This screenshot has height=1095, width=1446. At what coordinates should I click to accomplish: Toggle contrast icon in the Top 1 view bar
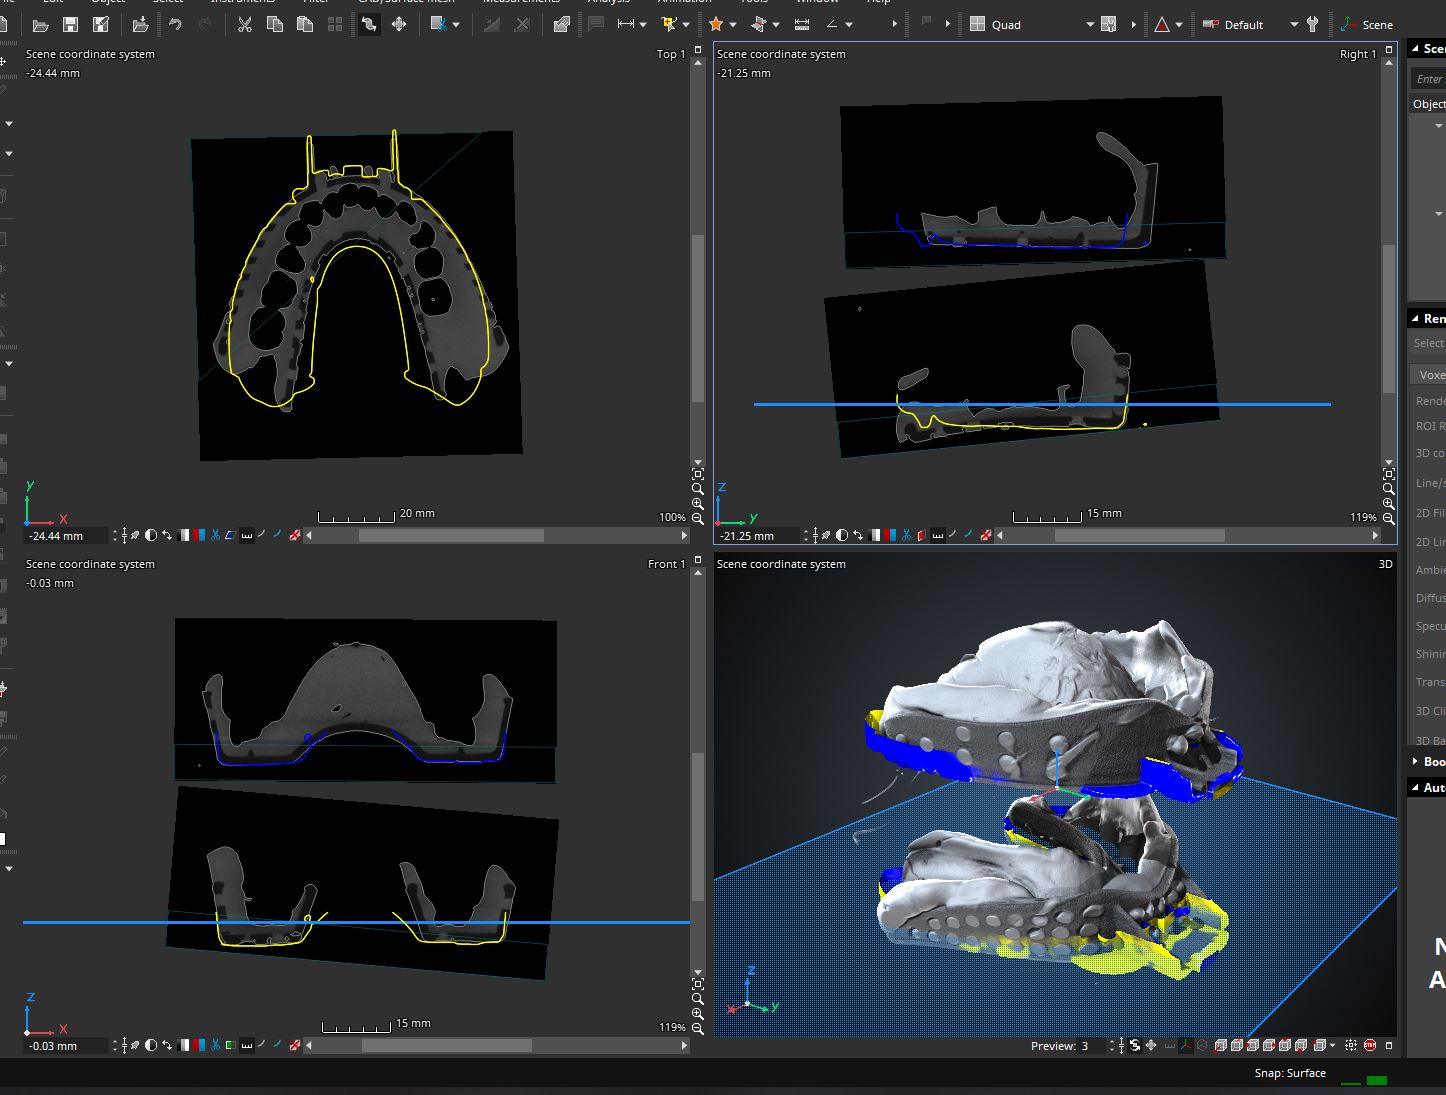[x=150, y=536]
